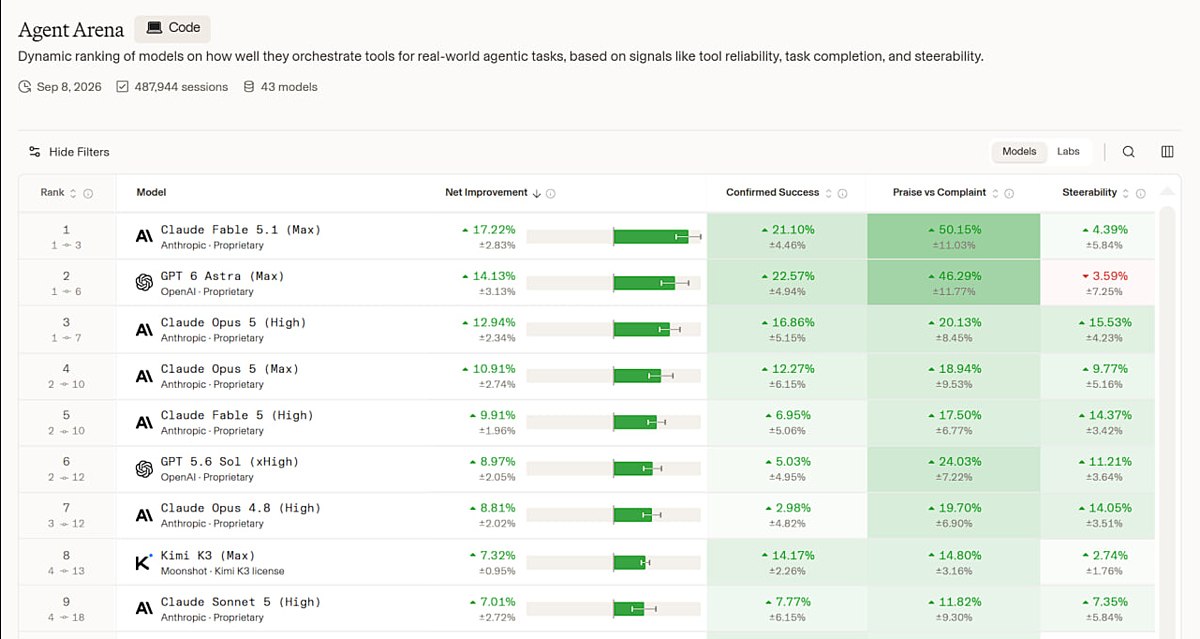The image size is (1200, 639).
Task: Click the info icon beside Net Improvement
Action: [551, 193]
